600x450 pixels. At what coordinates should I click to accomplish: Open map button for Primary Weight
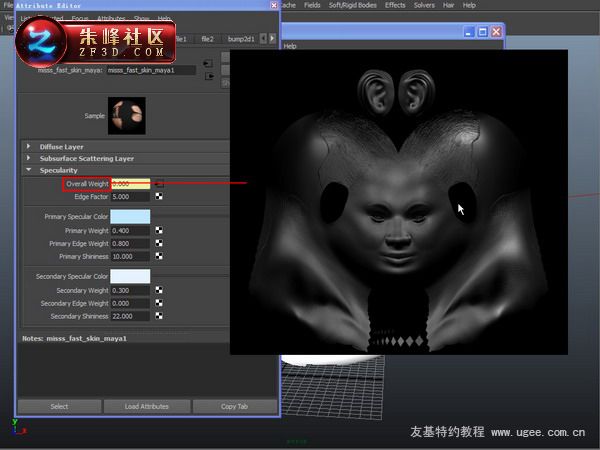pos(159,230)
